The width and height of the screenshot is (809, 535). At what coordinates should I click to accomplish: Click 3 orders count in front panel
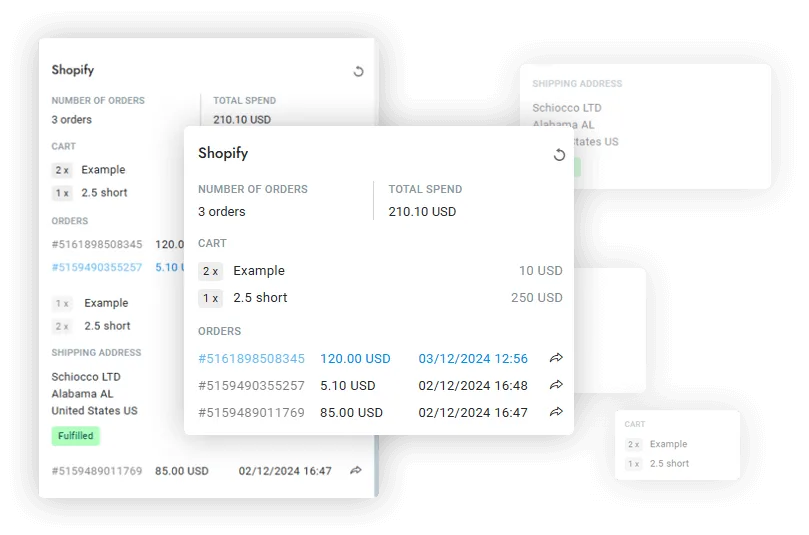point(222,212)
